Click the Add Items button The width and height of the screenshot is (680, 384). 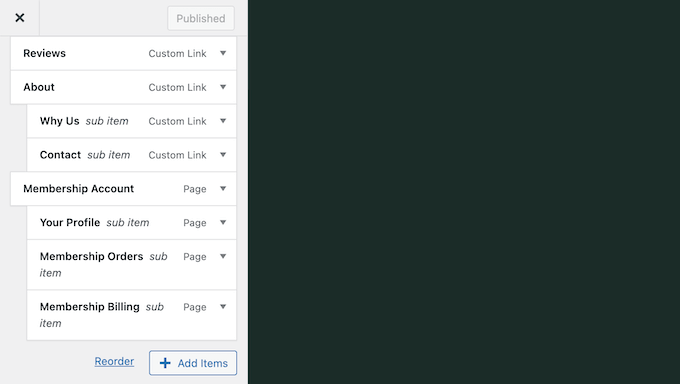tap(193, 363)
